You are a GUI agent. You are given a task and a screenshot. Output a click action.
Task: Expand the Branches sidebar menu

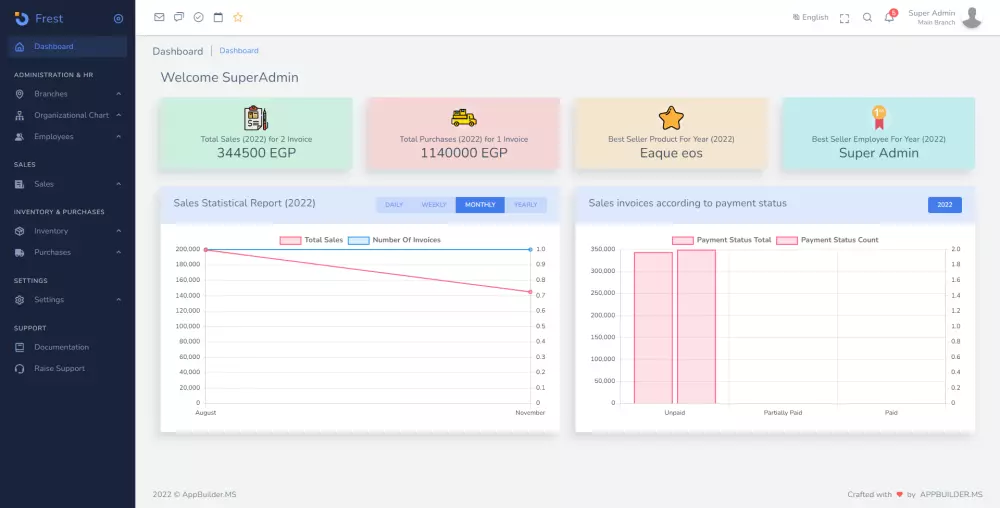(x=68, y=94)
